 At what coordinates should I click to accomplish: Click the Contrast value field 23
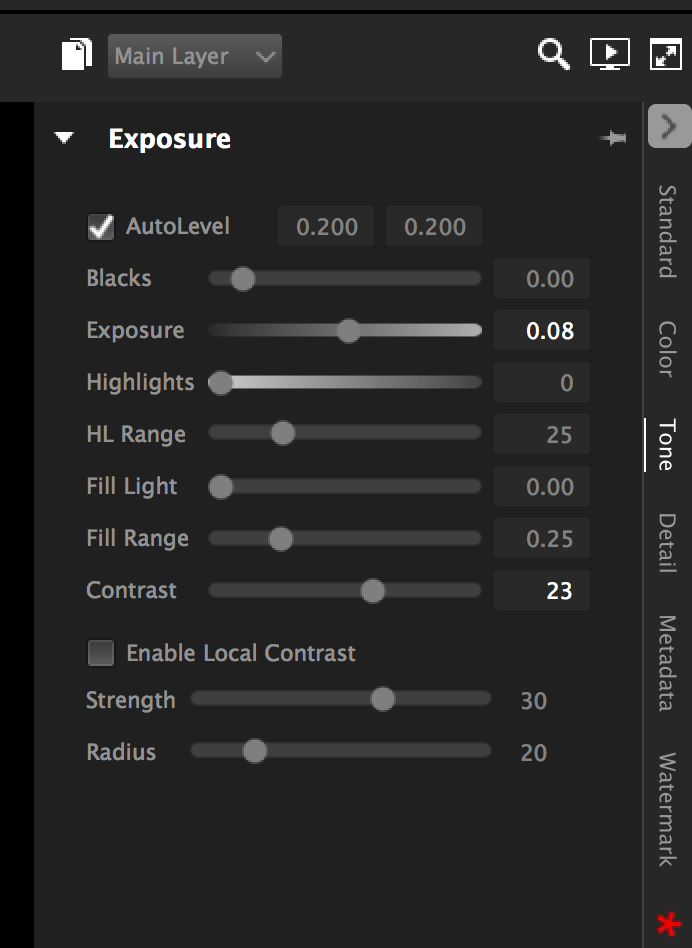(x=542, y=591)
